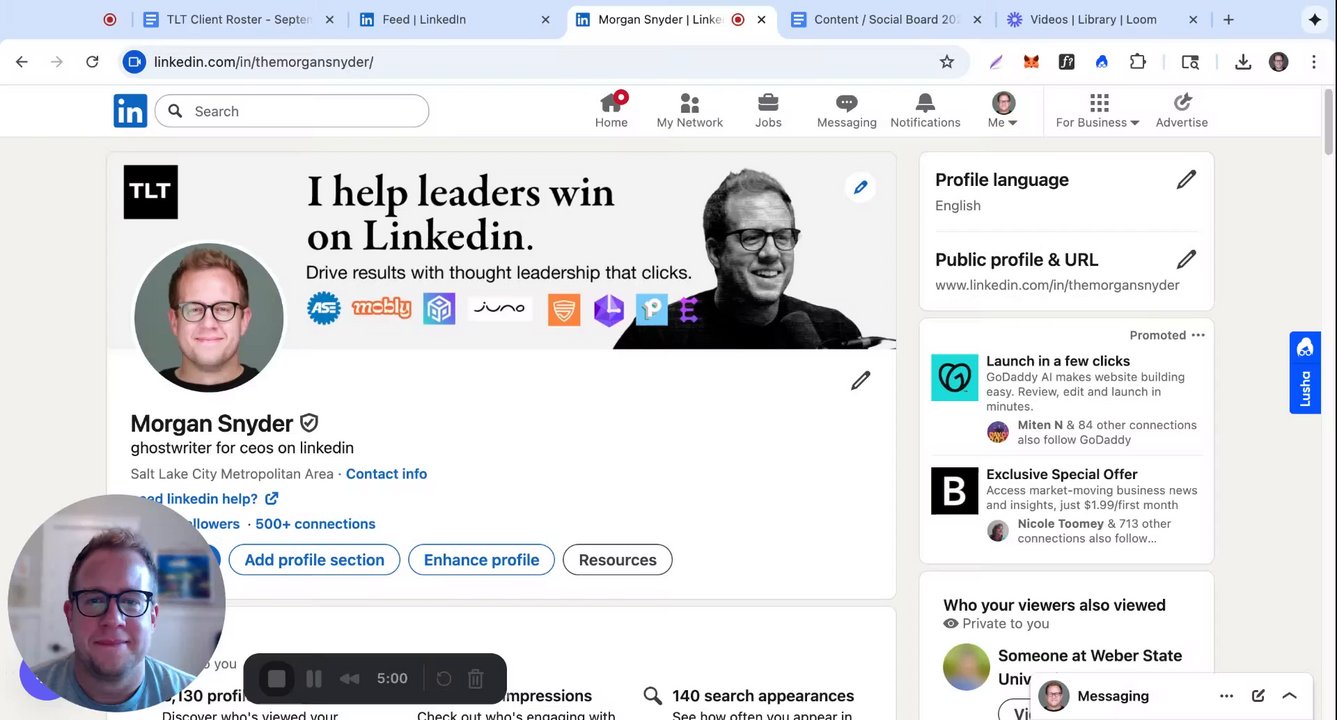Expand the For Business menu
This screenshot has width=1337, height=720.
[x=1098, y=110]
